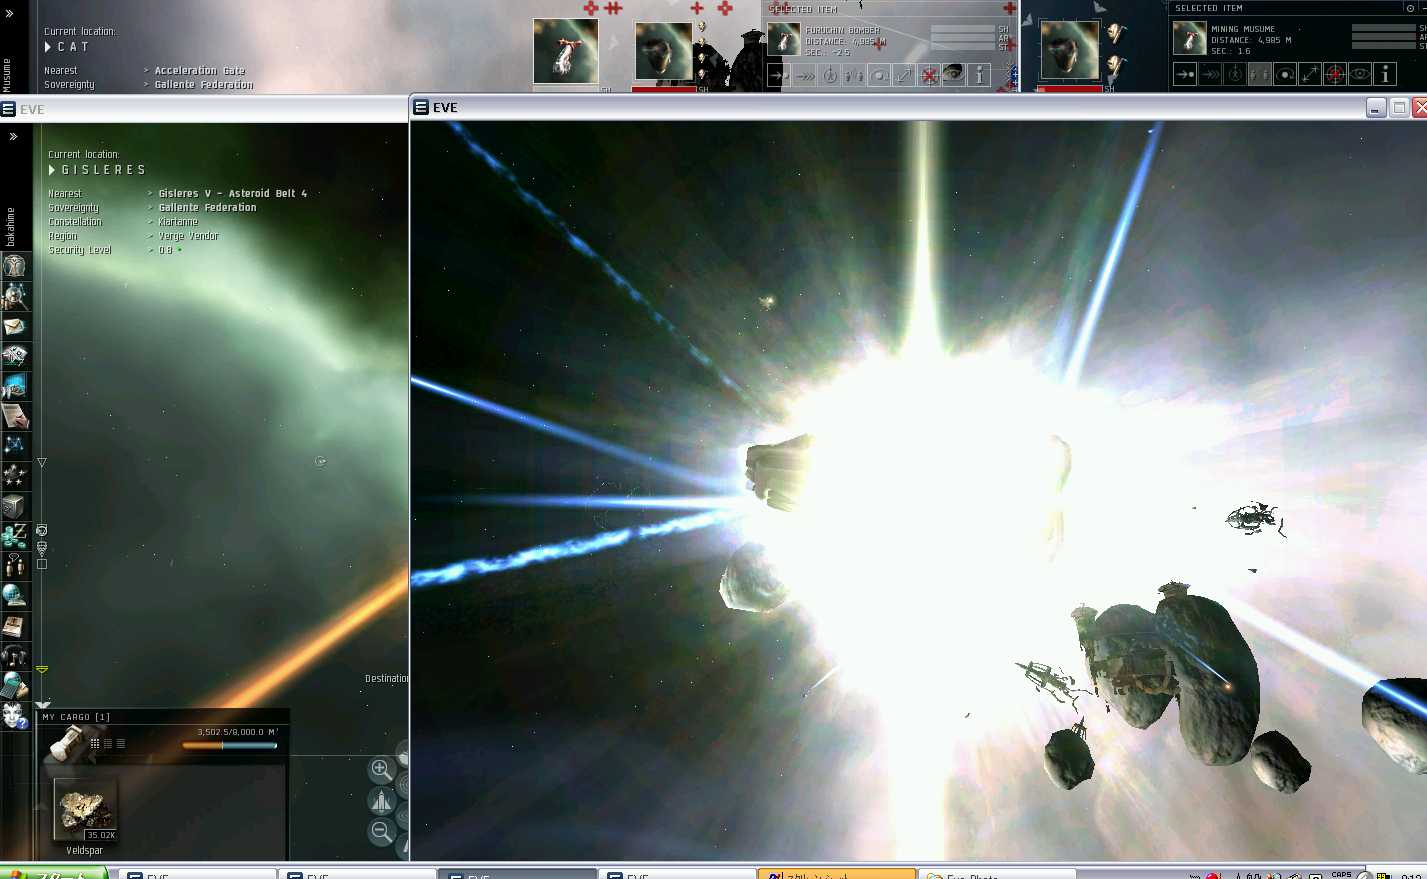Open the wallet coins icon
The image size is (1427, 879).
pos(15,536)
